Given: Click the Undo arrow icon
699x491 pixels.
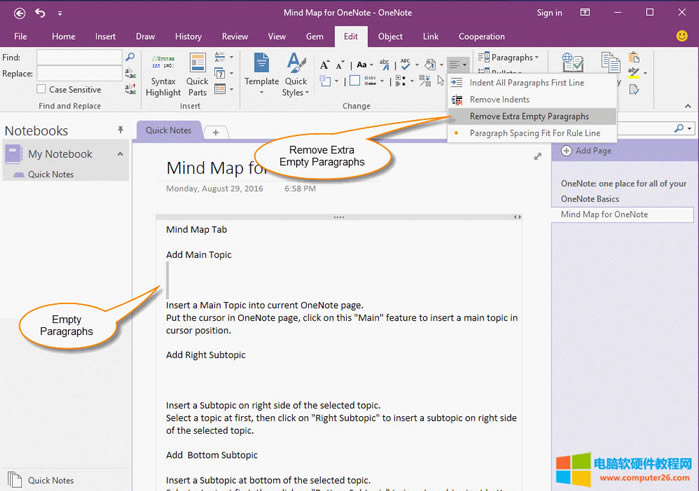Looking at the screenshot, I should (40, 13).
